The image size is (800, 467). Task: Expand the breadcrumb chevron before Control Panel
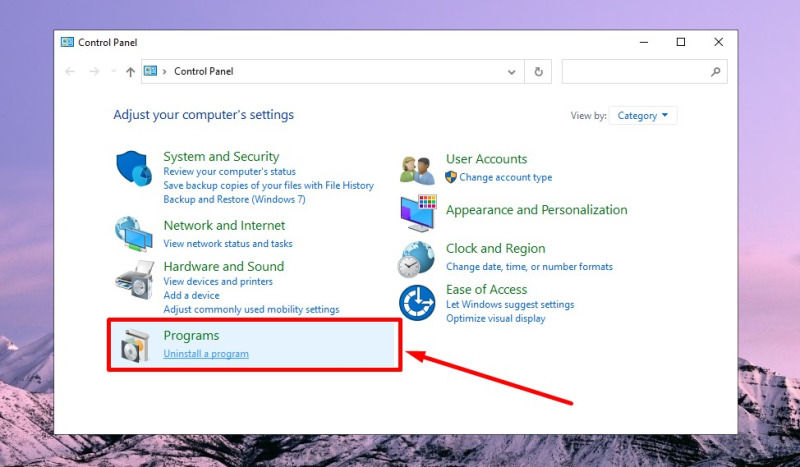pos(165,72)
